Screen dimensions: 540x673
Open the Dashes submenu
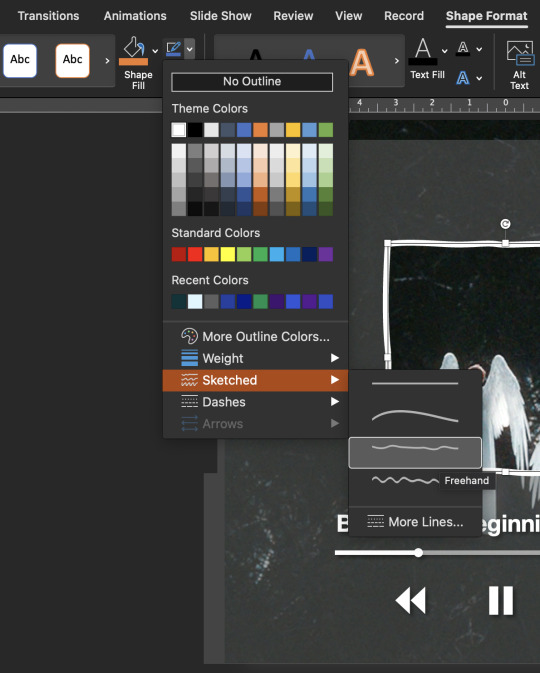(x=255, y=402)
